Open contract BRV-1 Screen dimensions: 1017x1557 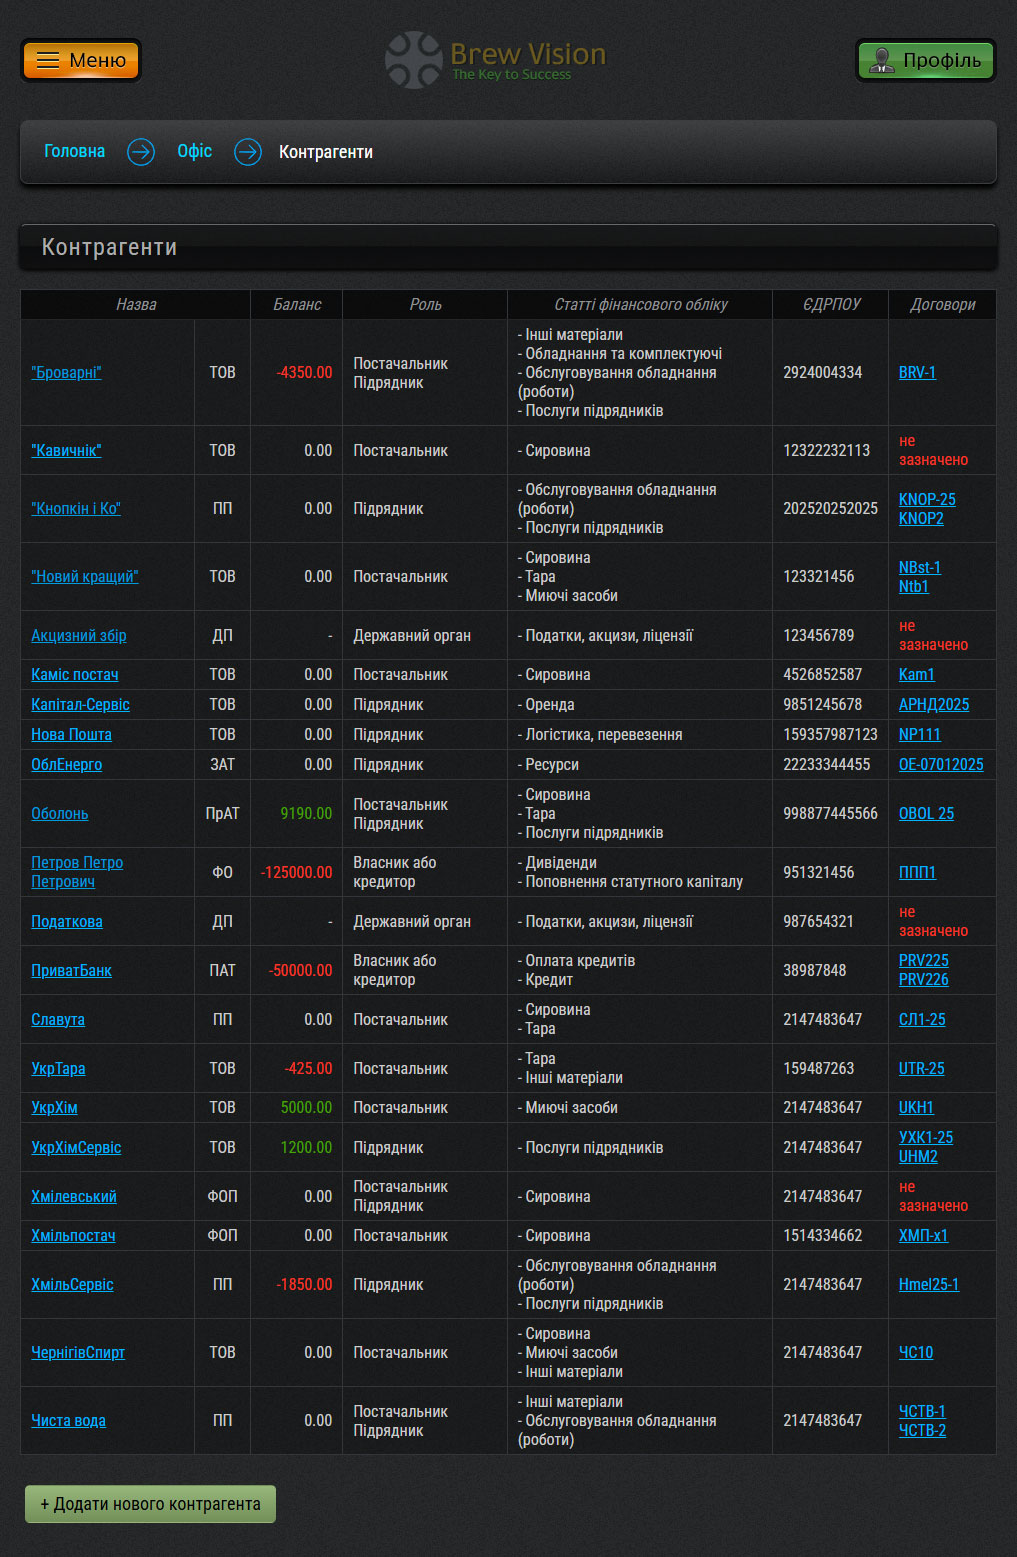point(917,372)
